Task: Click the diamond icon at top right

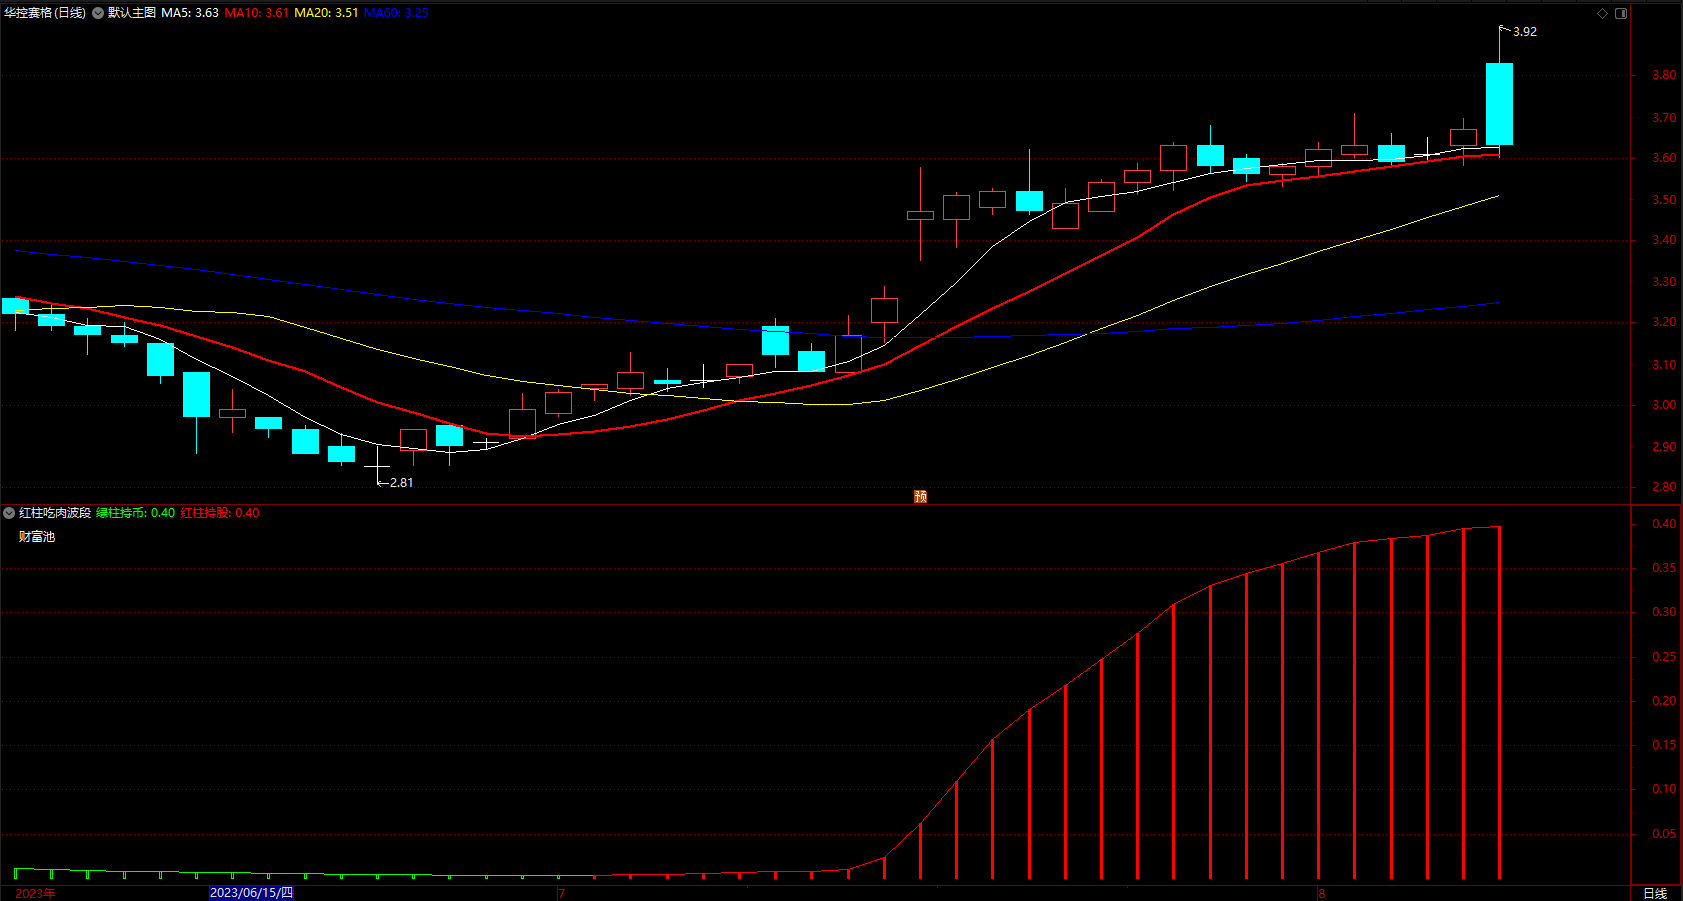Action: tap(1602, 13)
